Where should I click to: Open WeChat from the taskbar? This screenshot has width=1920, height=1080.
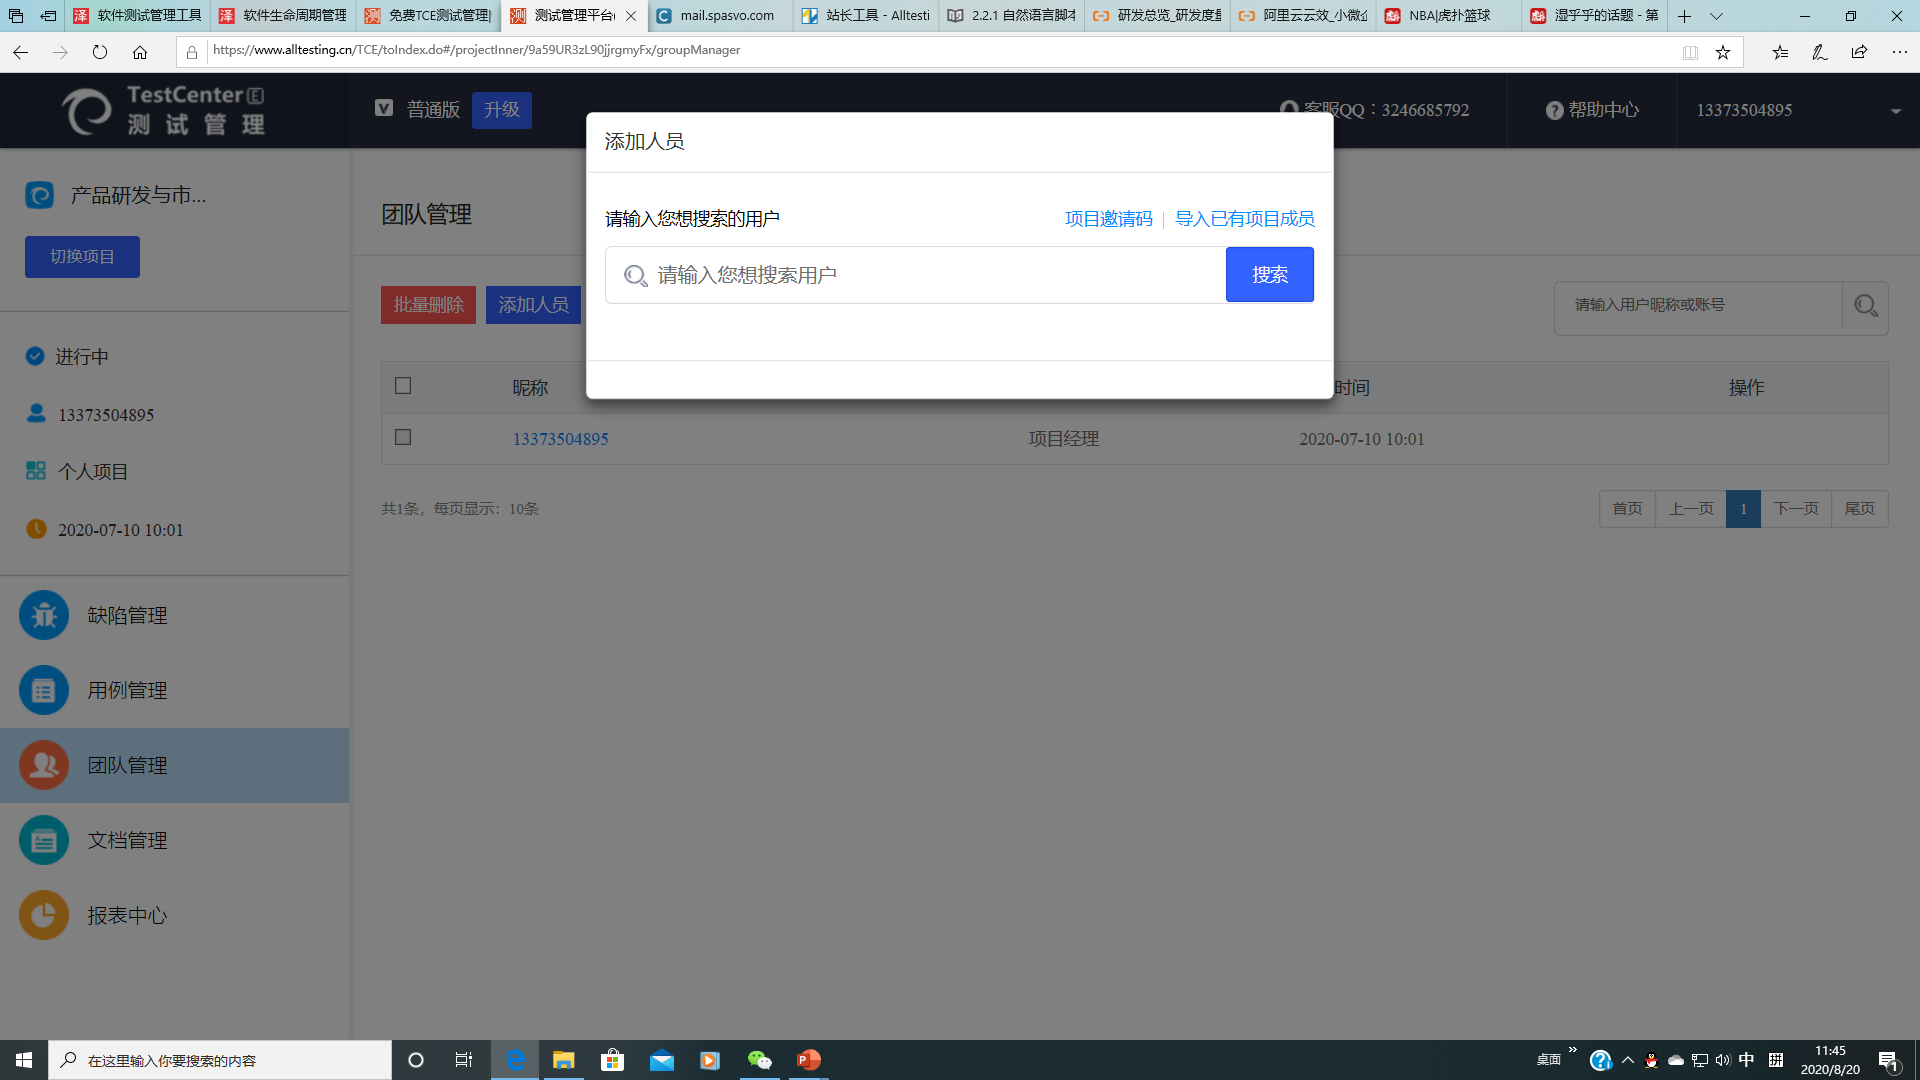point(760,1059)
